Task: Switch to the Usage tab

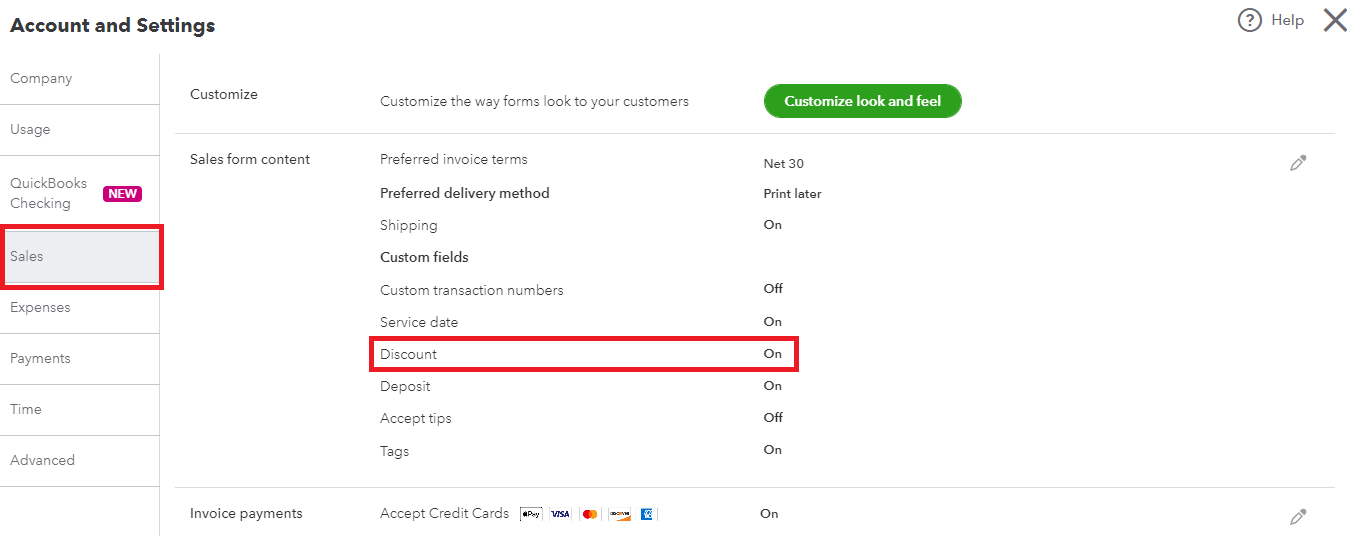Action: [x=30, y=130]
